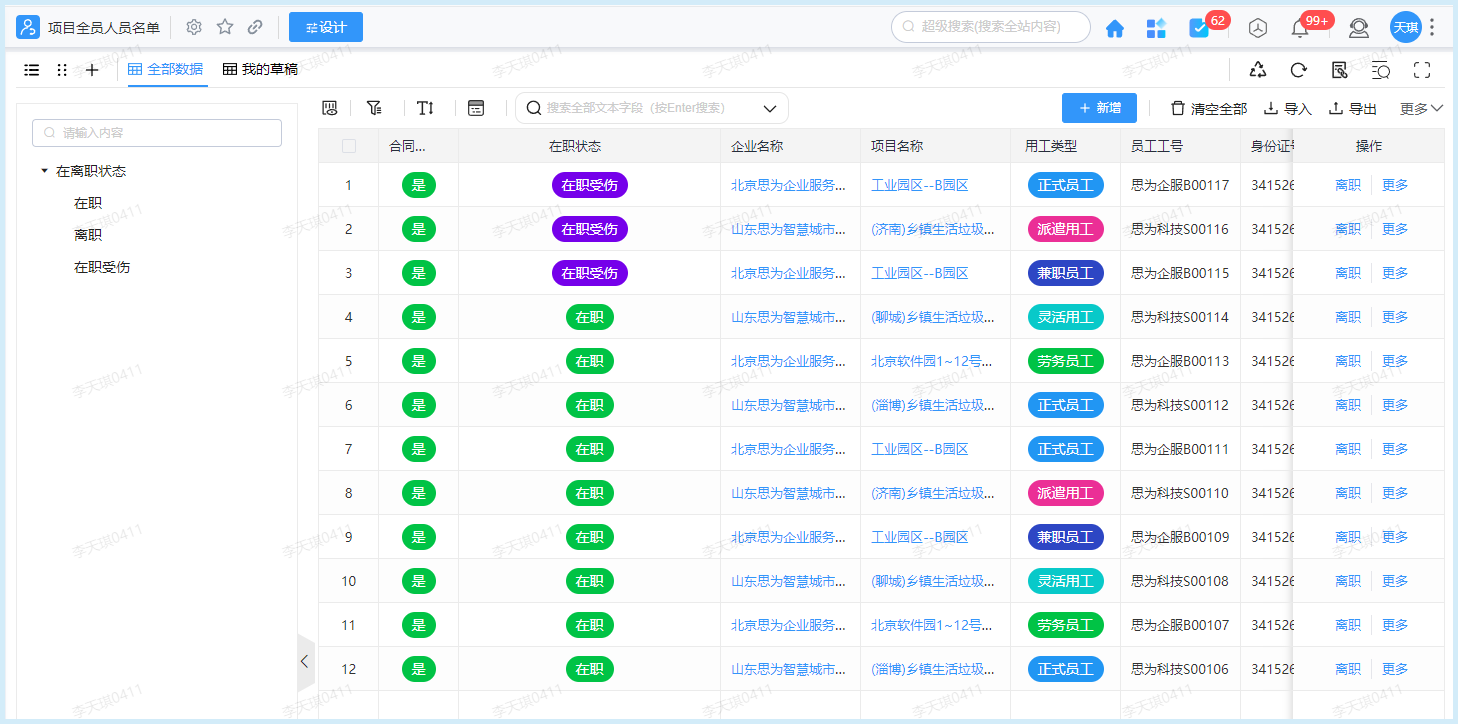Click the form share link icon
Viewport: 1458px width, 724px height.
[x=1339, y=70]
